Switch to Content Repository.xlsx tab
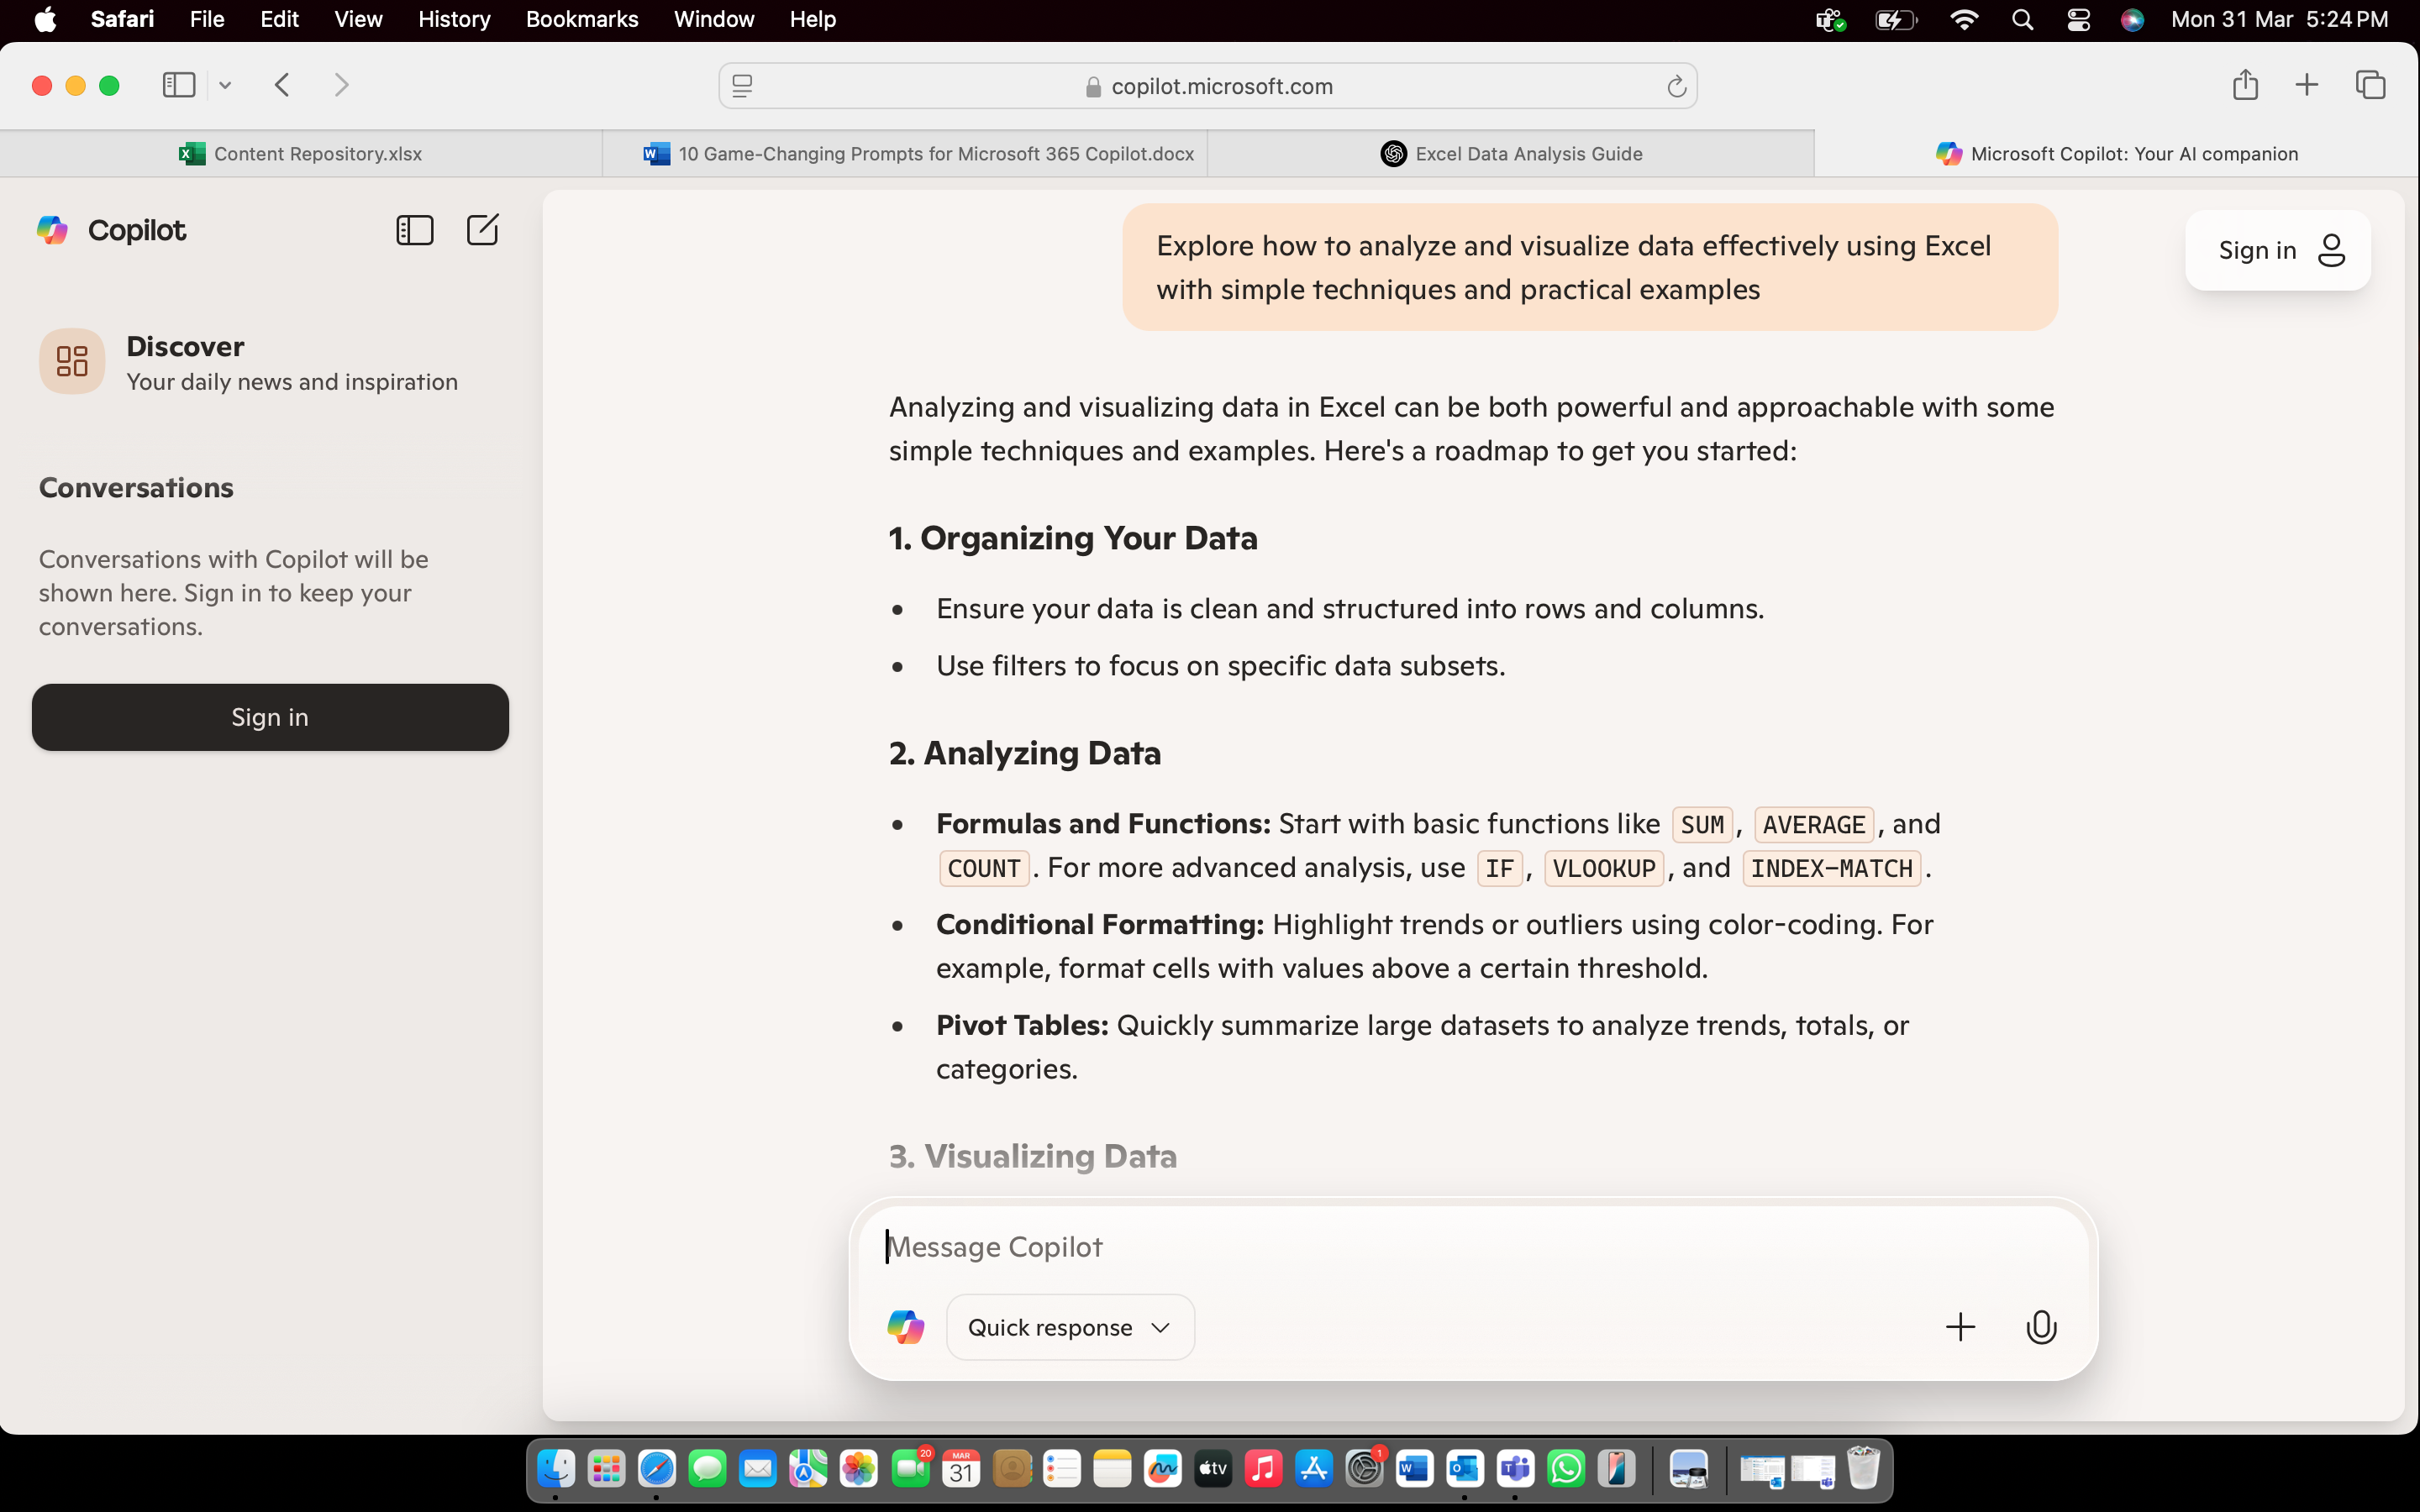The height and width of the screenshot is (1512, 2420). [301, 154]
